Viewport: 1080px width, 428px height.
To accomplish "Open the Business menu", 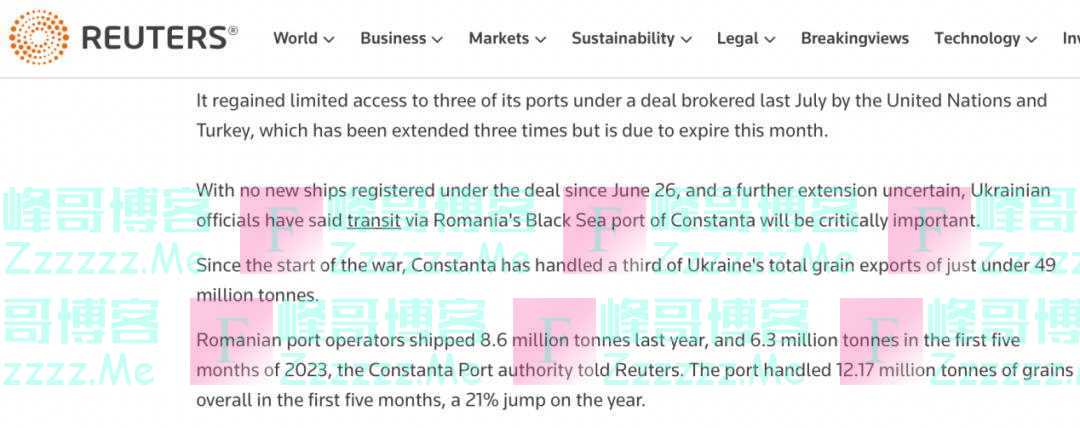I will pos(393,38).
